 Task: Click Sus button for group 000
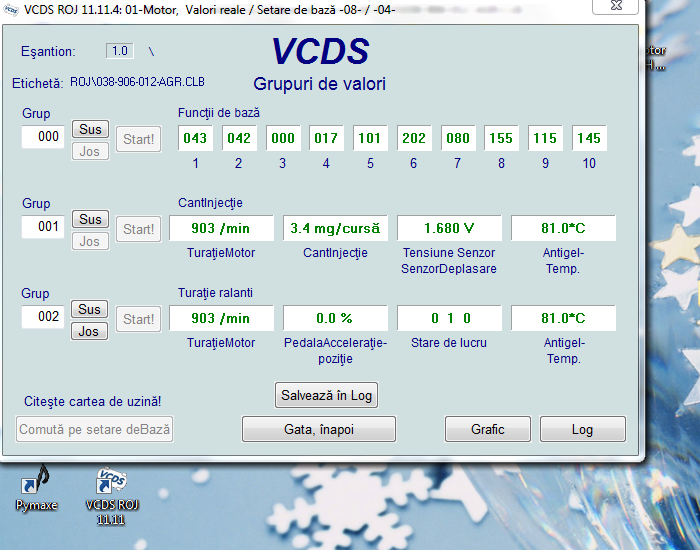coord(90,129)
